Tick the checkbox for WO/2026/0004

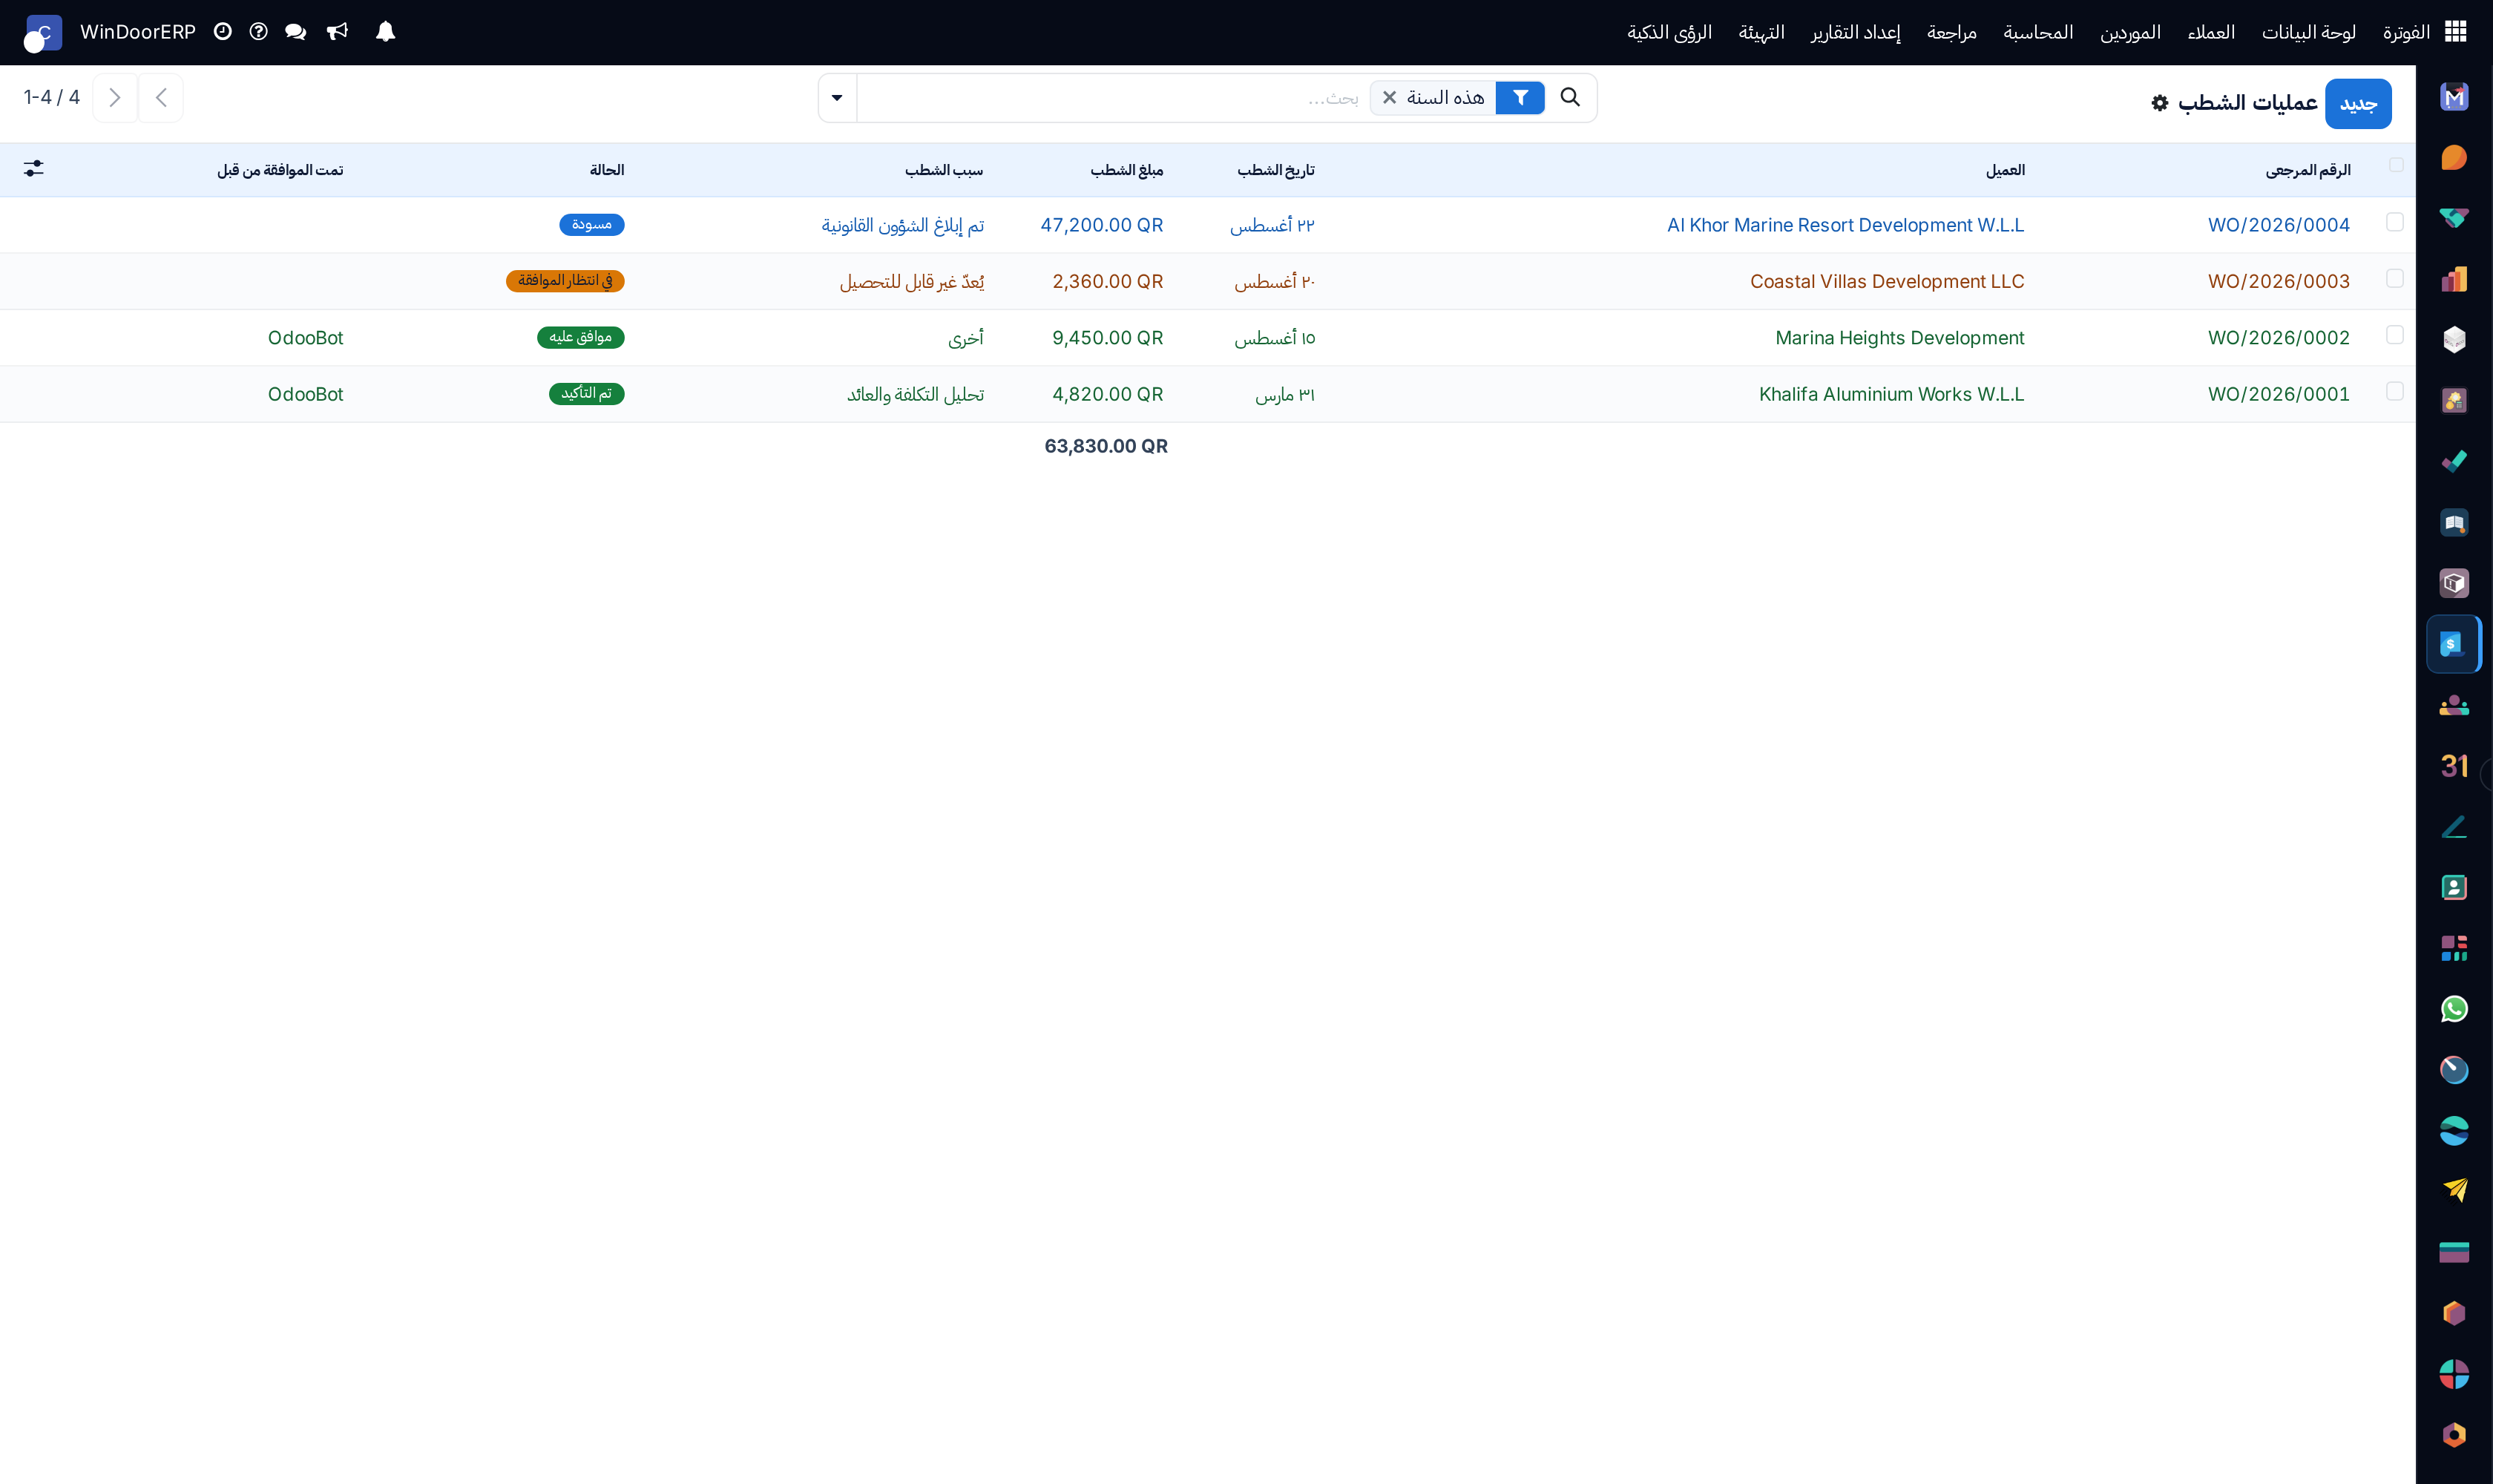click(x=2394, y=222)
